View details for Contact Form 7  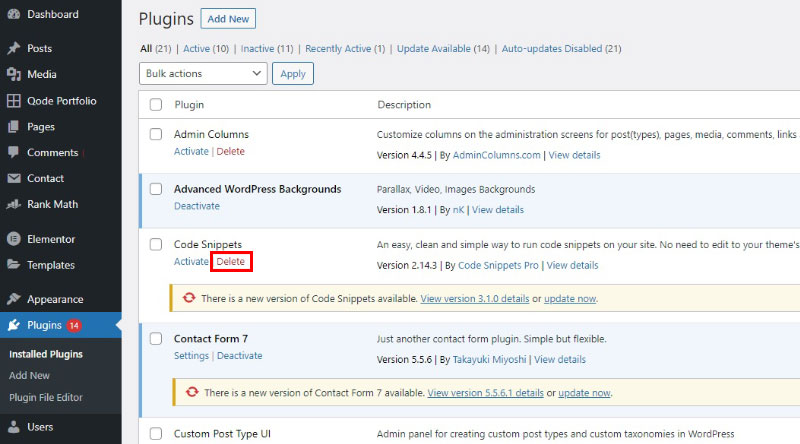tap(560, 359)
